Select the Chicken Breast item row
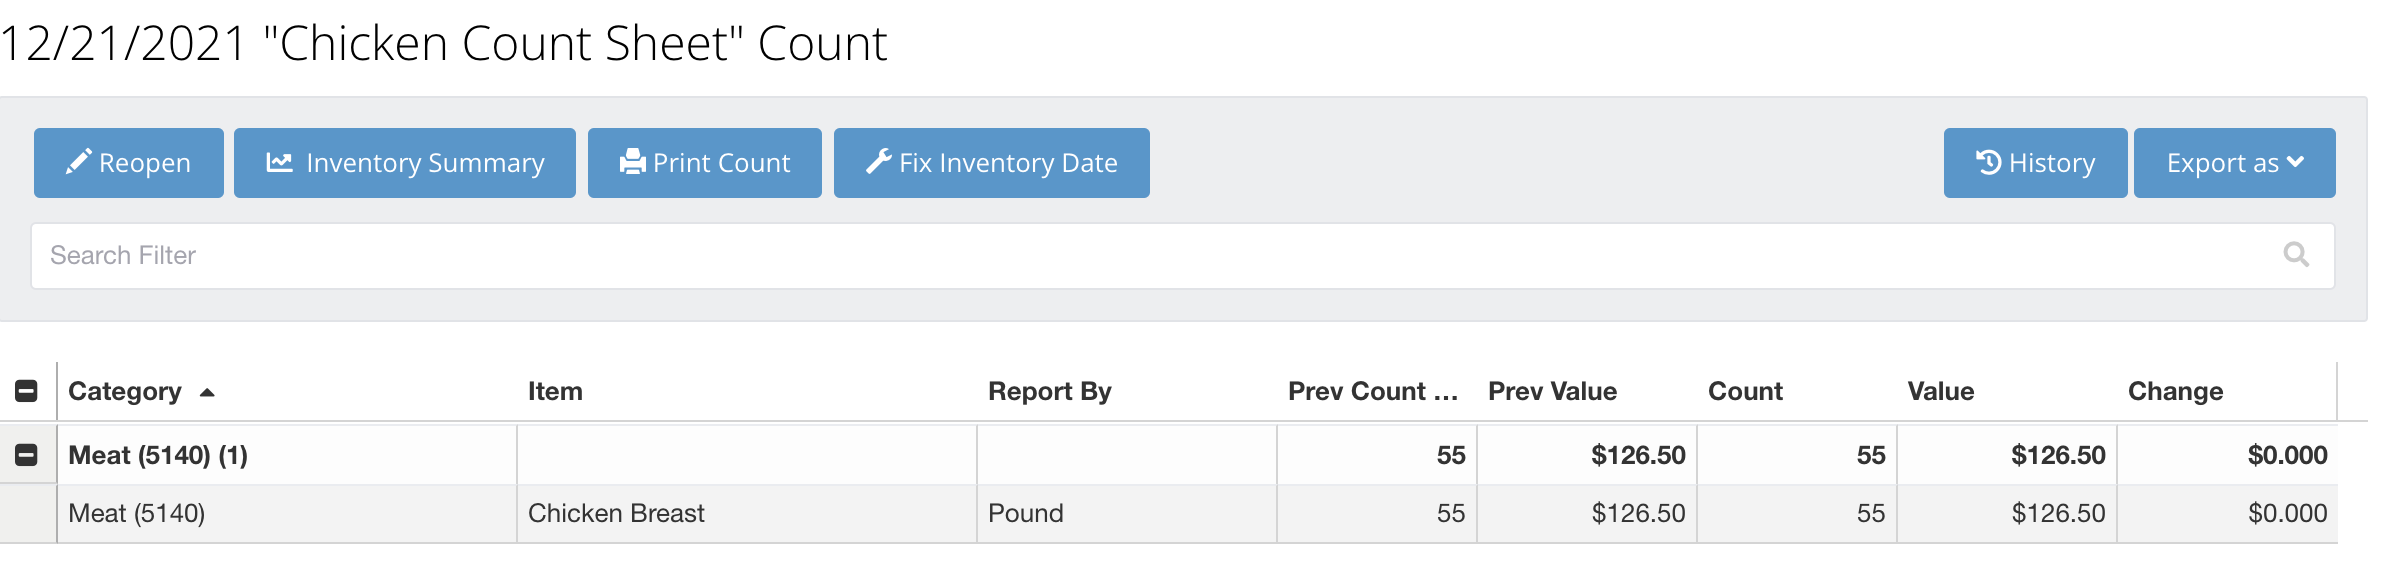2386x586 pixels. (616, 513)
